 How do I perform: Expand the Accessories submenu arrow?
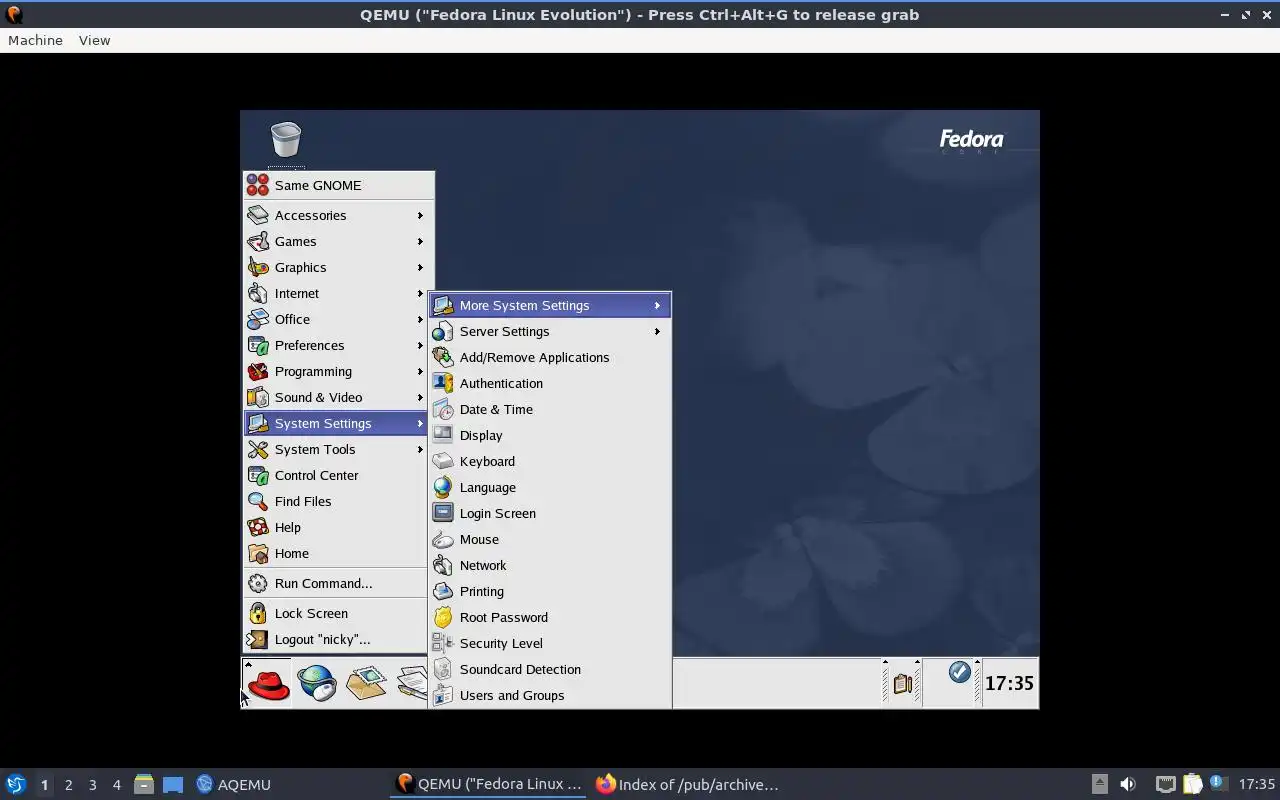(420, 215)
